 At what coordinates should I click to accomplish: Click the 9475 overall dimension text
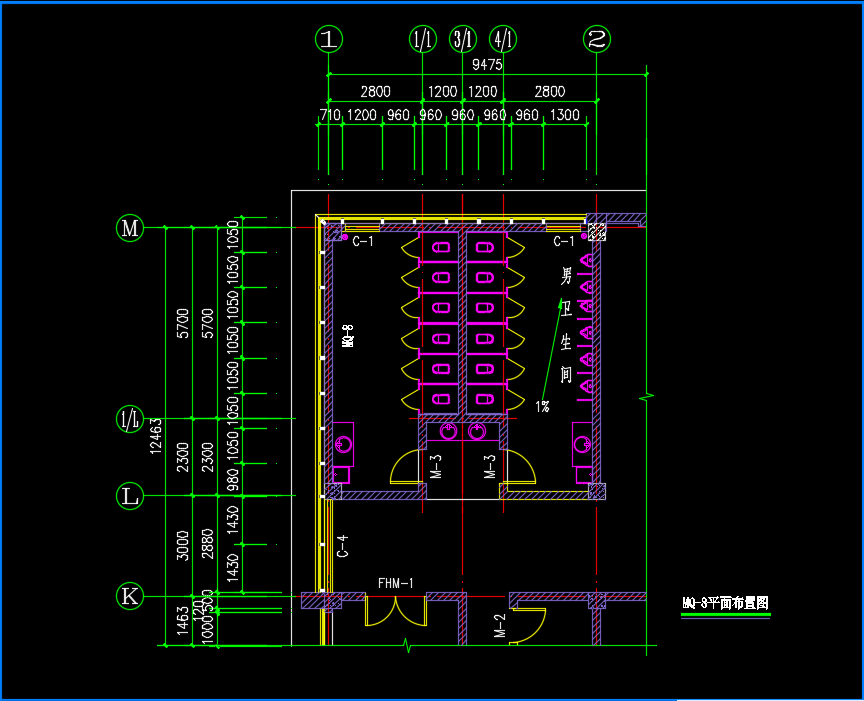tap(486, 65)
